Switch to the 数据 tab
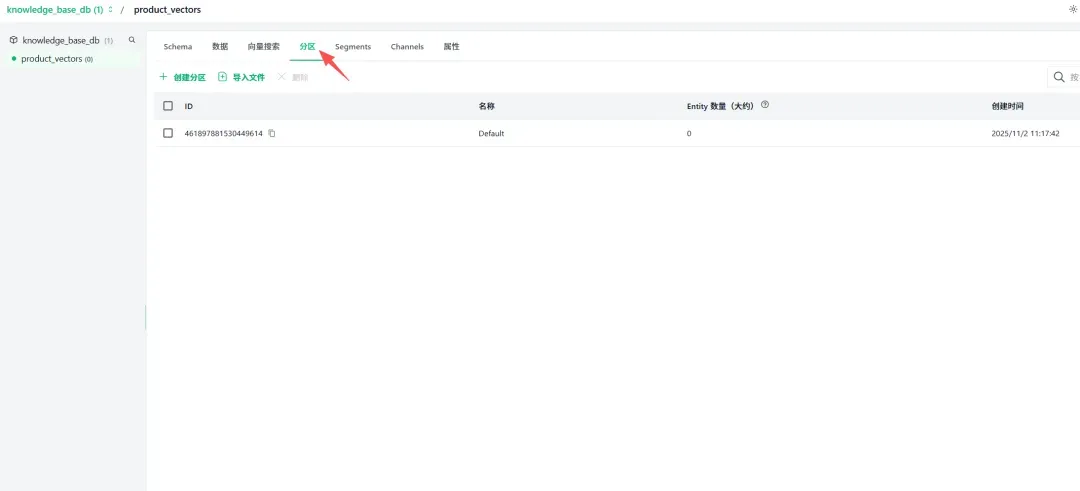1080x491 pixels. click(220, 47)
